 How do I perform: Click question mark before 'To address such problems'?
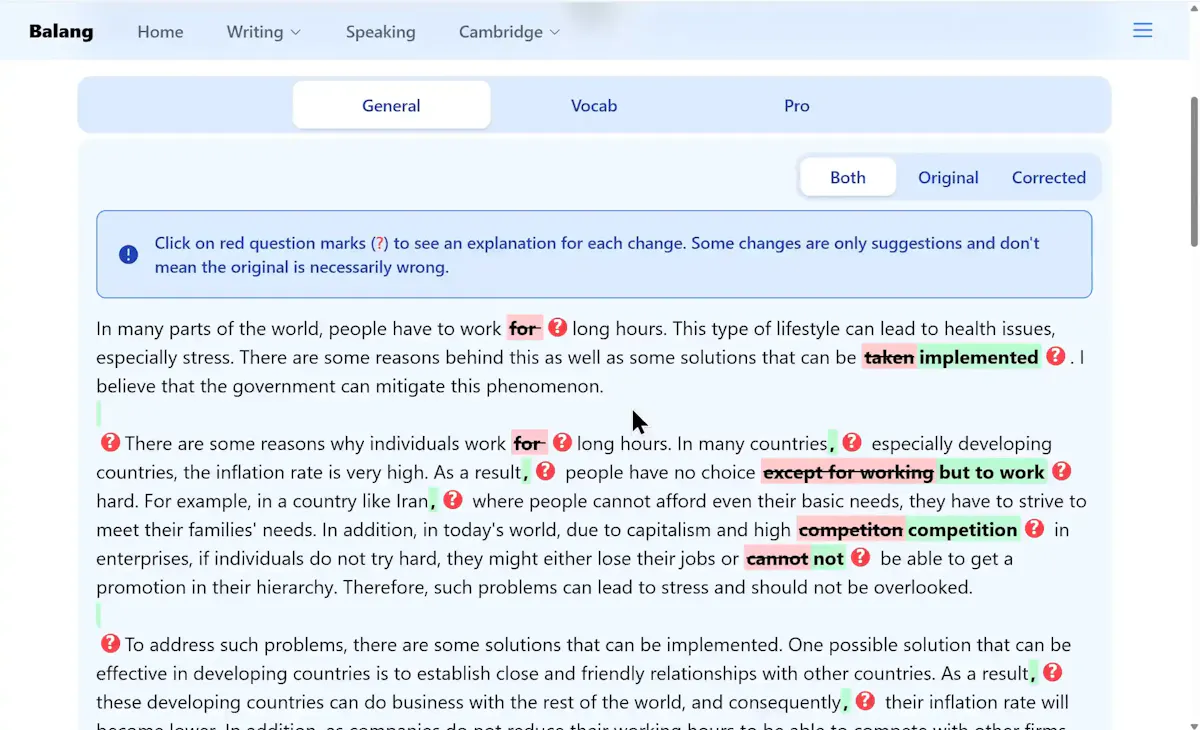[110, 644]
